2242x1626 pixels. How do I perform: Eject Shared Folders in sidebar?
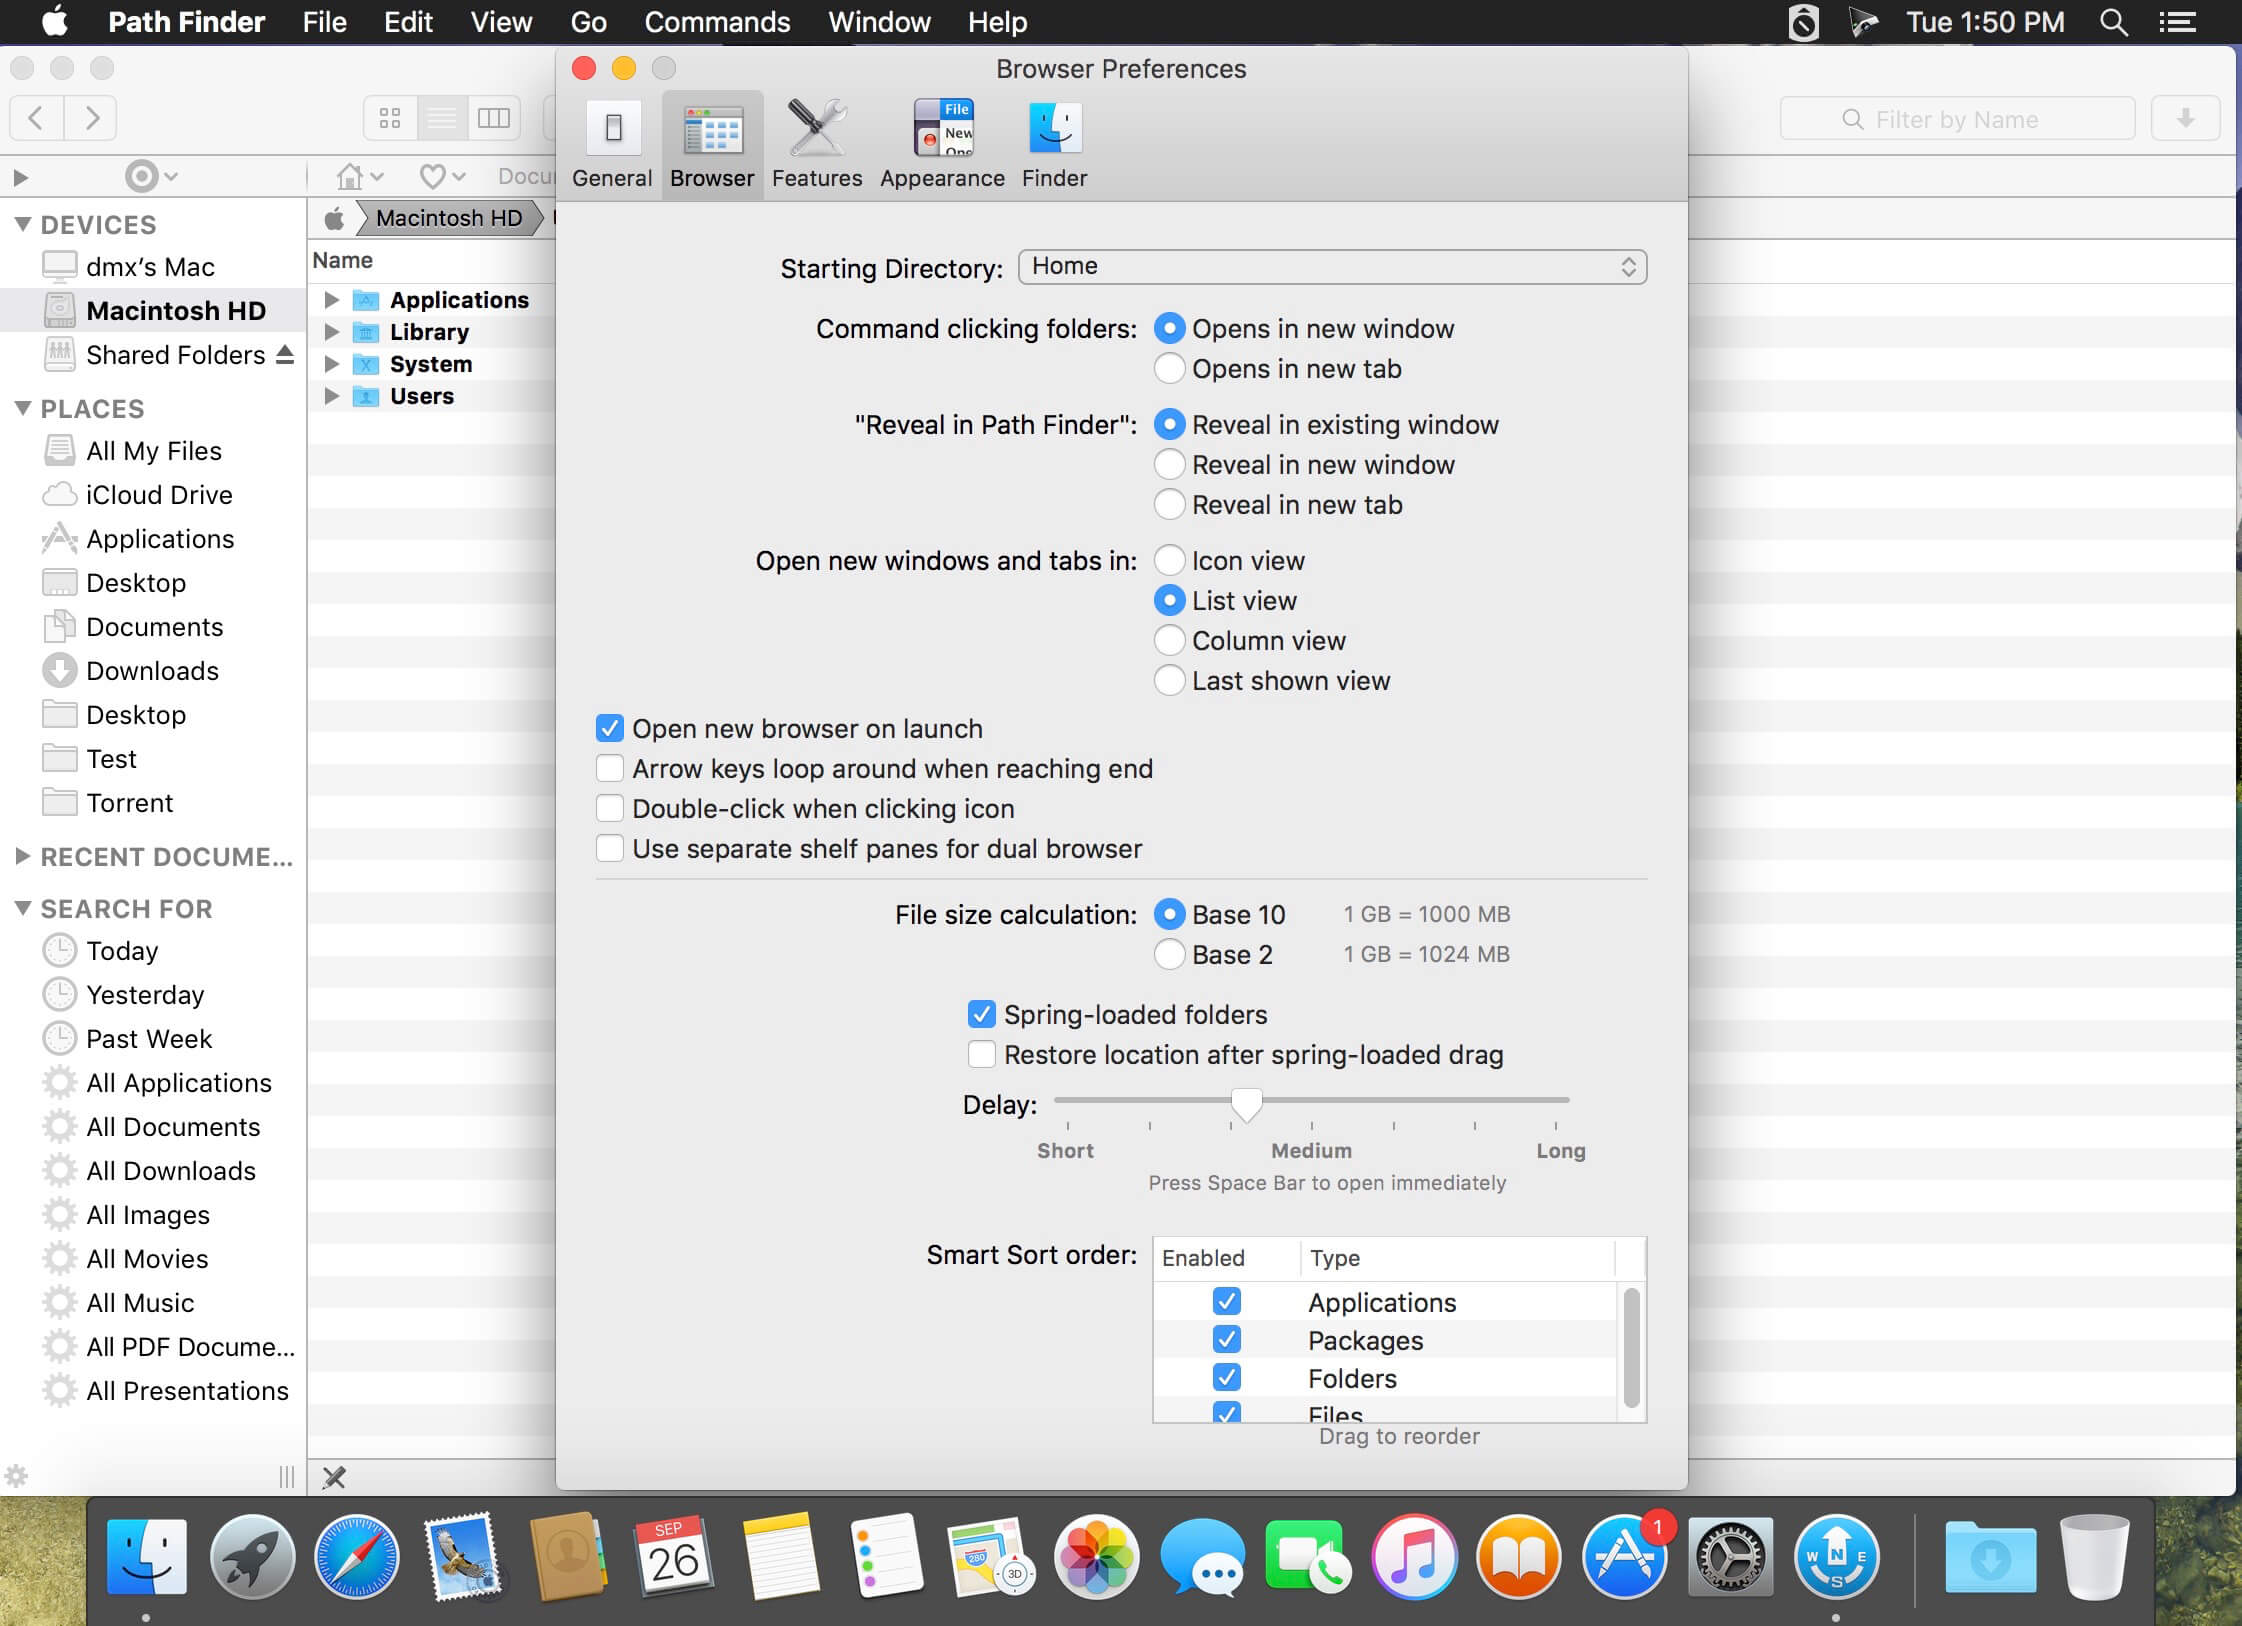point(285,354)
